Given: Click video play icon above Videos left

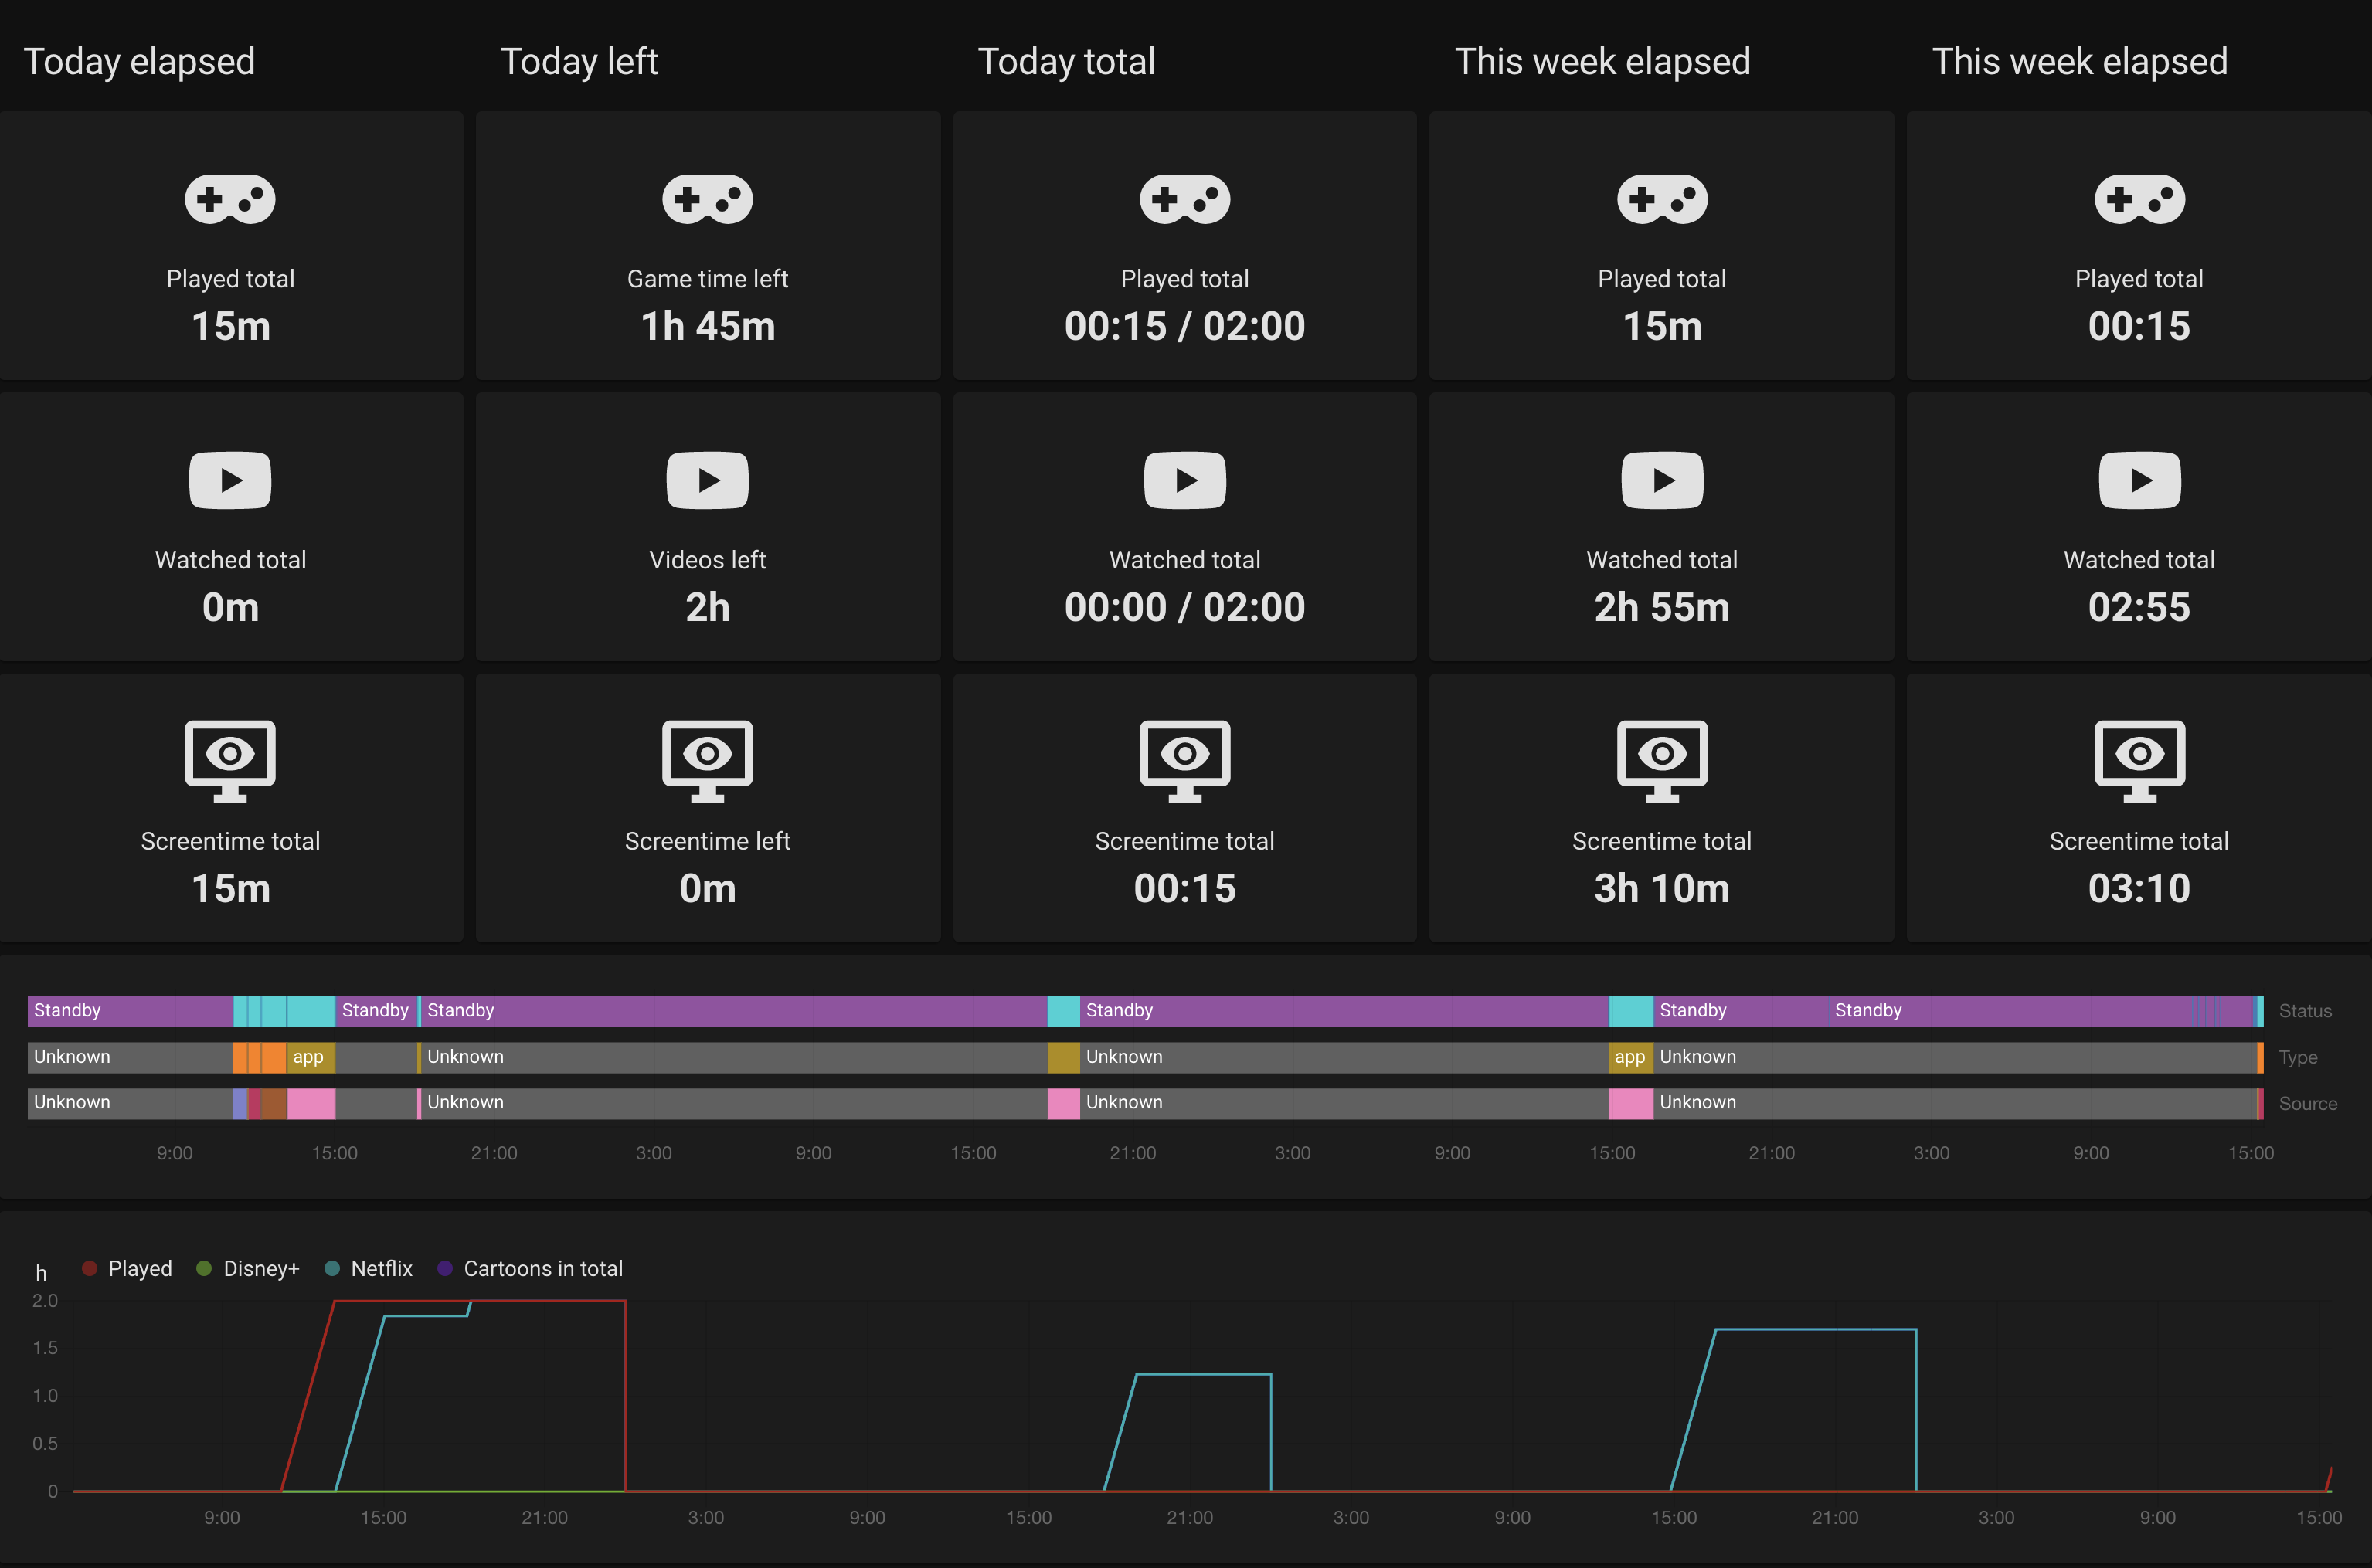Looking at the screenshot, I should tap(707, 480).
